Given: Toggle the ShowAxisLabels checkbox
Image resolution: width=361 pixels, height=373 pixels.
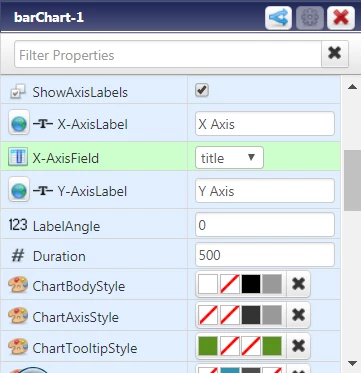Looking at the screenshot, I should 202,90.
